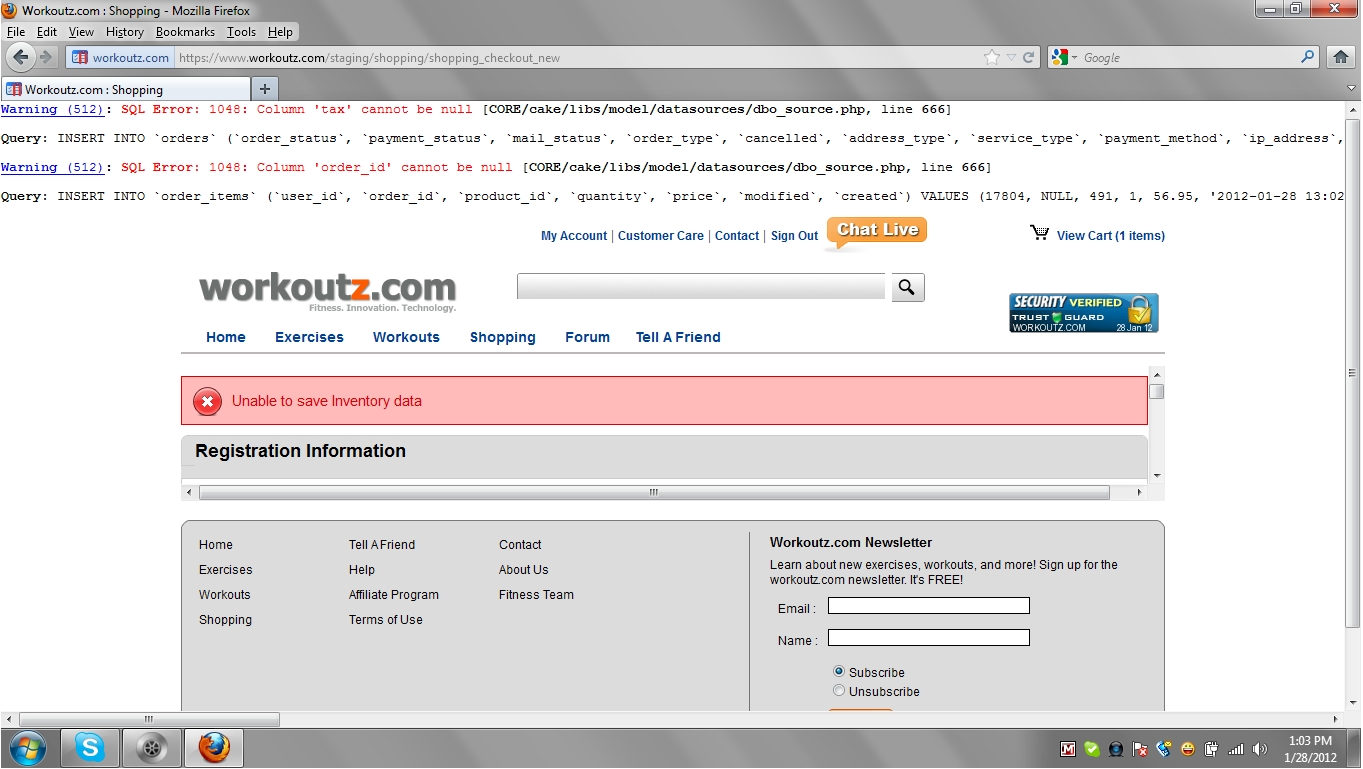Click the newsletter Email field
This screenshot has height=769, width=1363.
coord(929,606)
